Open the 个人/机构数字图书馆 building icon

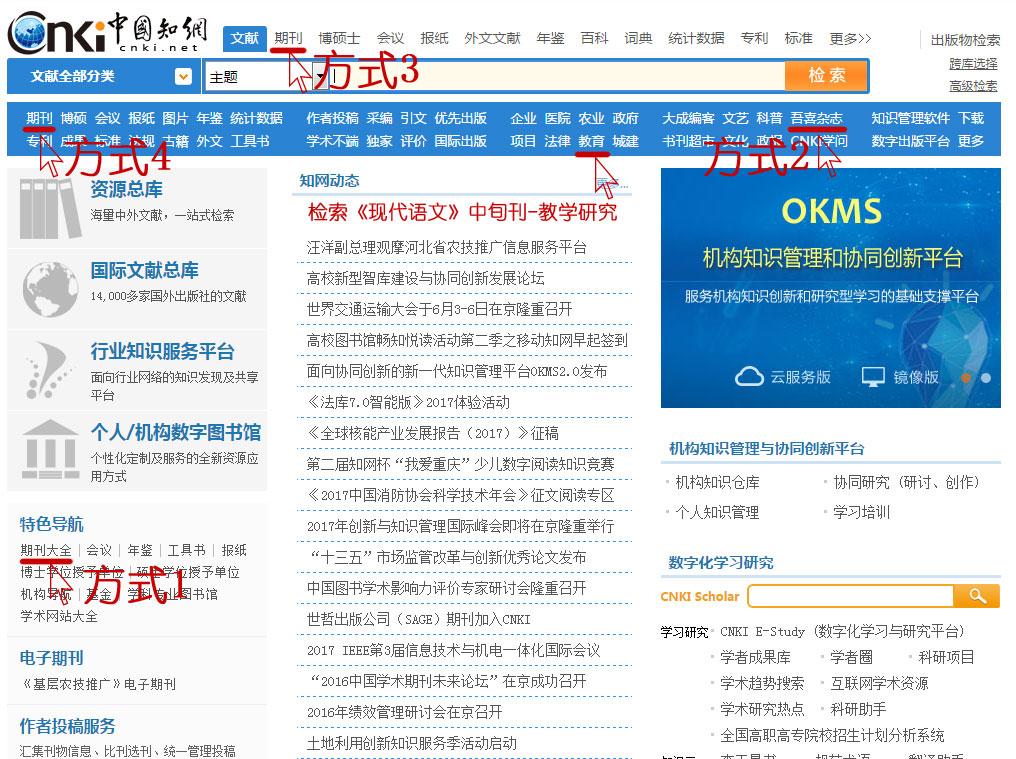click(x=50, y=449)
